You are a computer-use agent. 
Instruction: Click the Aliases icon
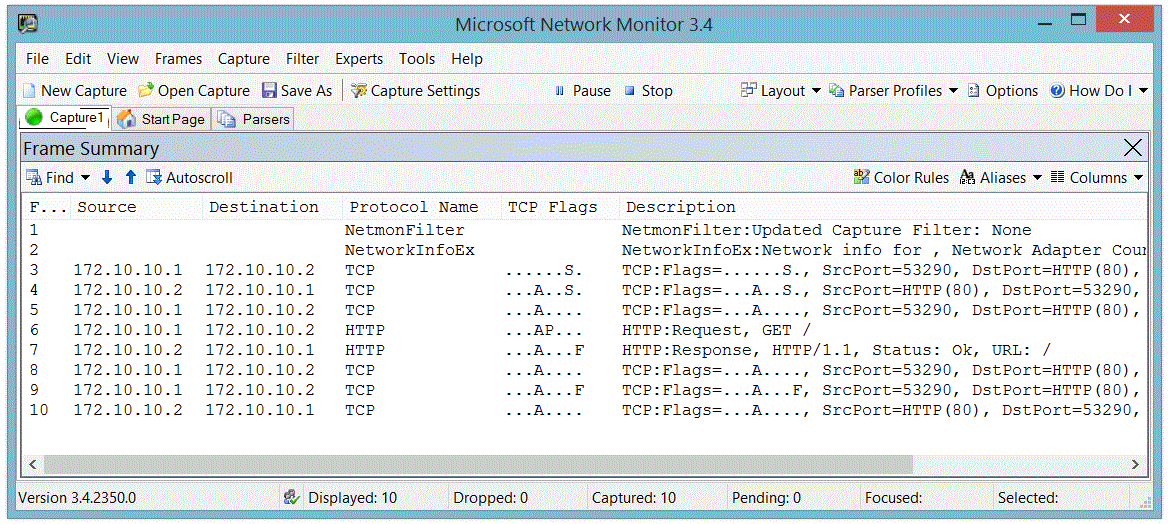point(968,177)
